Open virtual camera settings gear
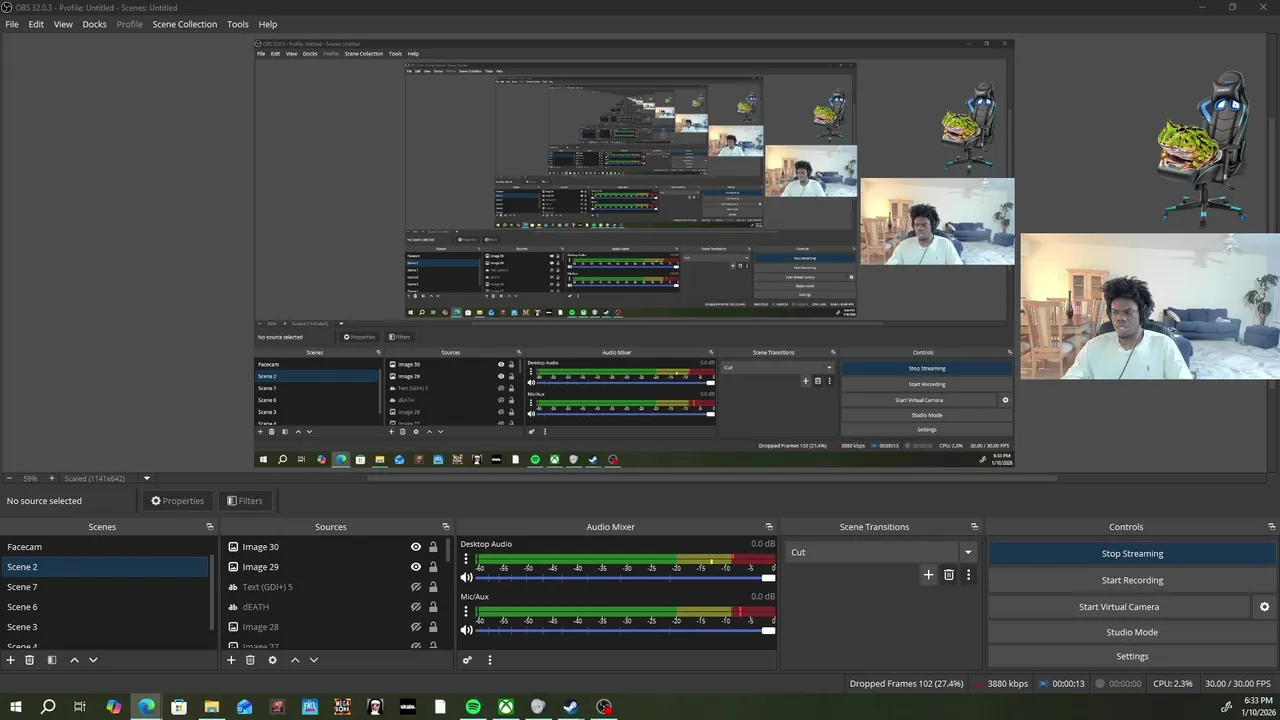1280x720 pixels. [1264, 607]
